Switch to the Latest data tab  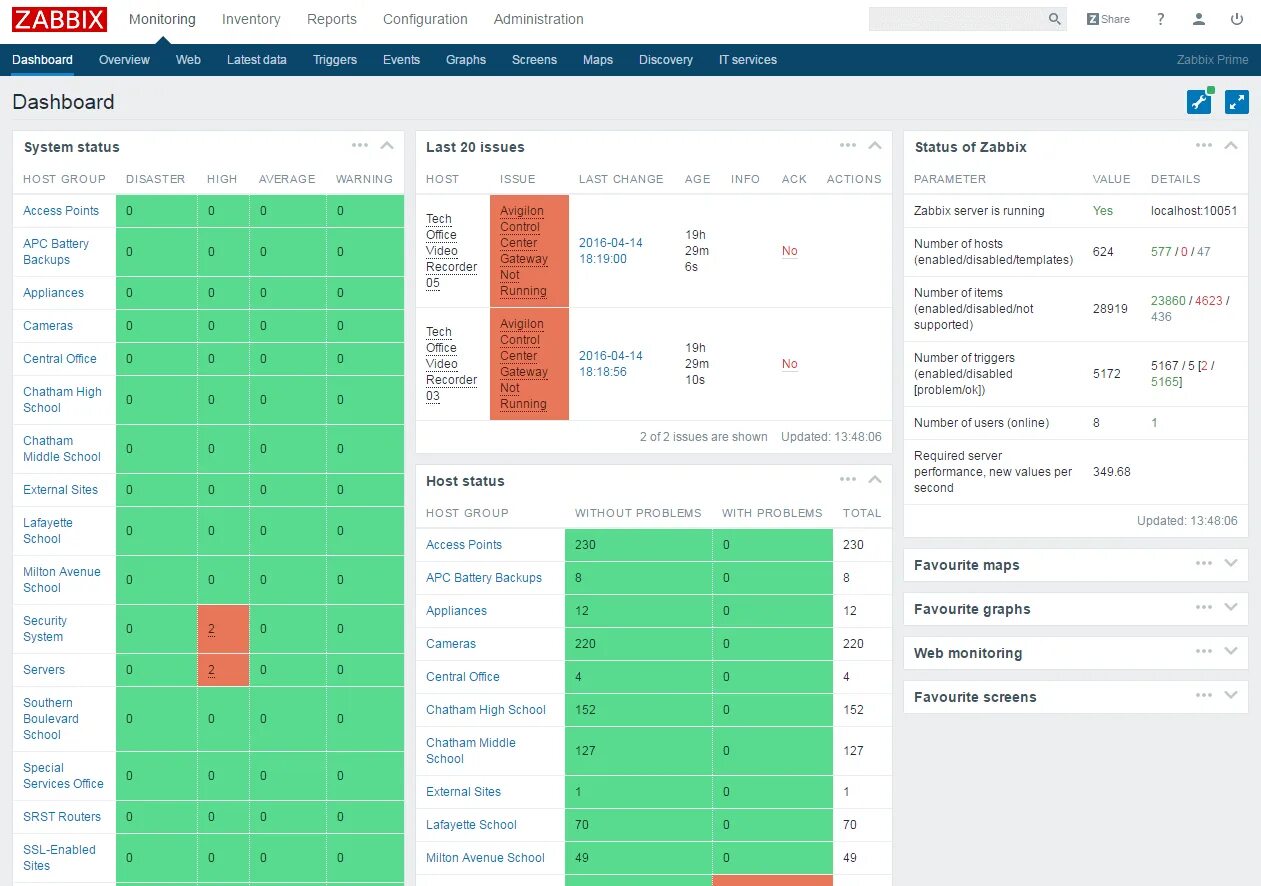(257, 60)
